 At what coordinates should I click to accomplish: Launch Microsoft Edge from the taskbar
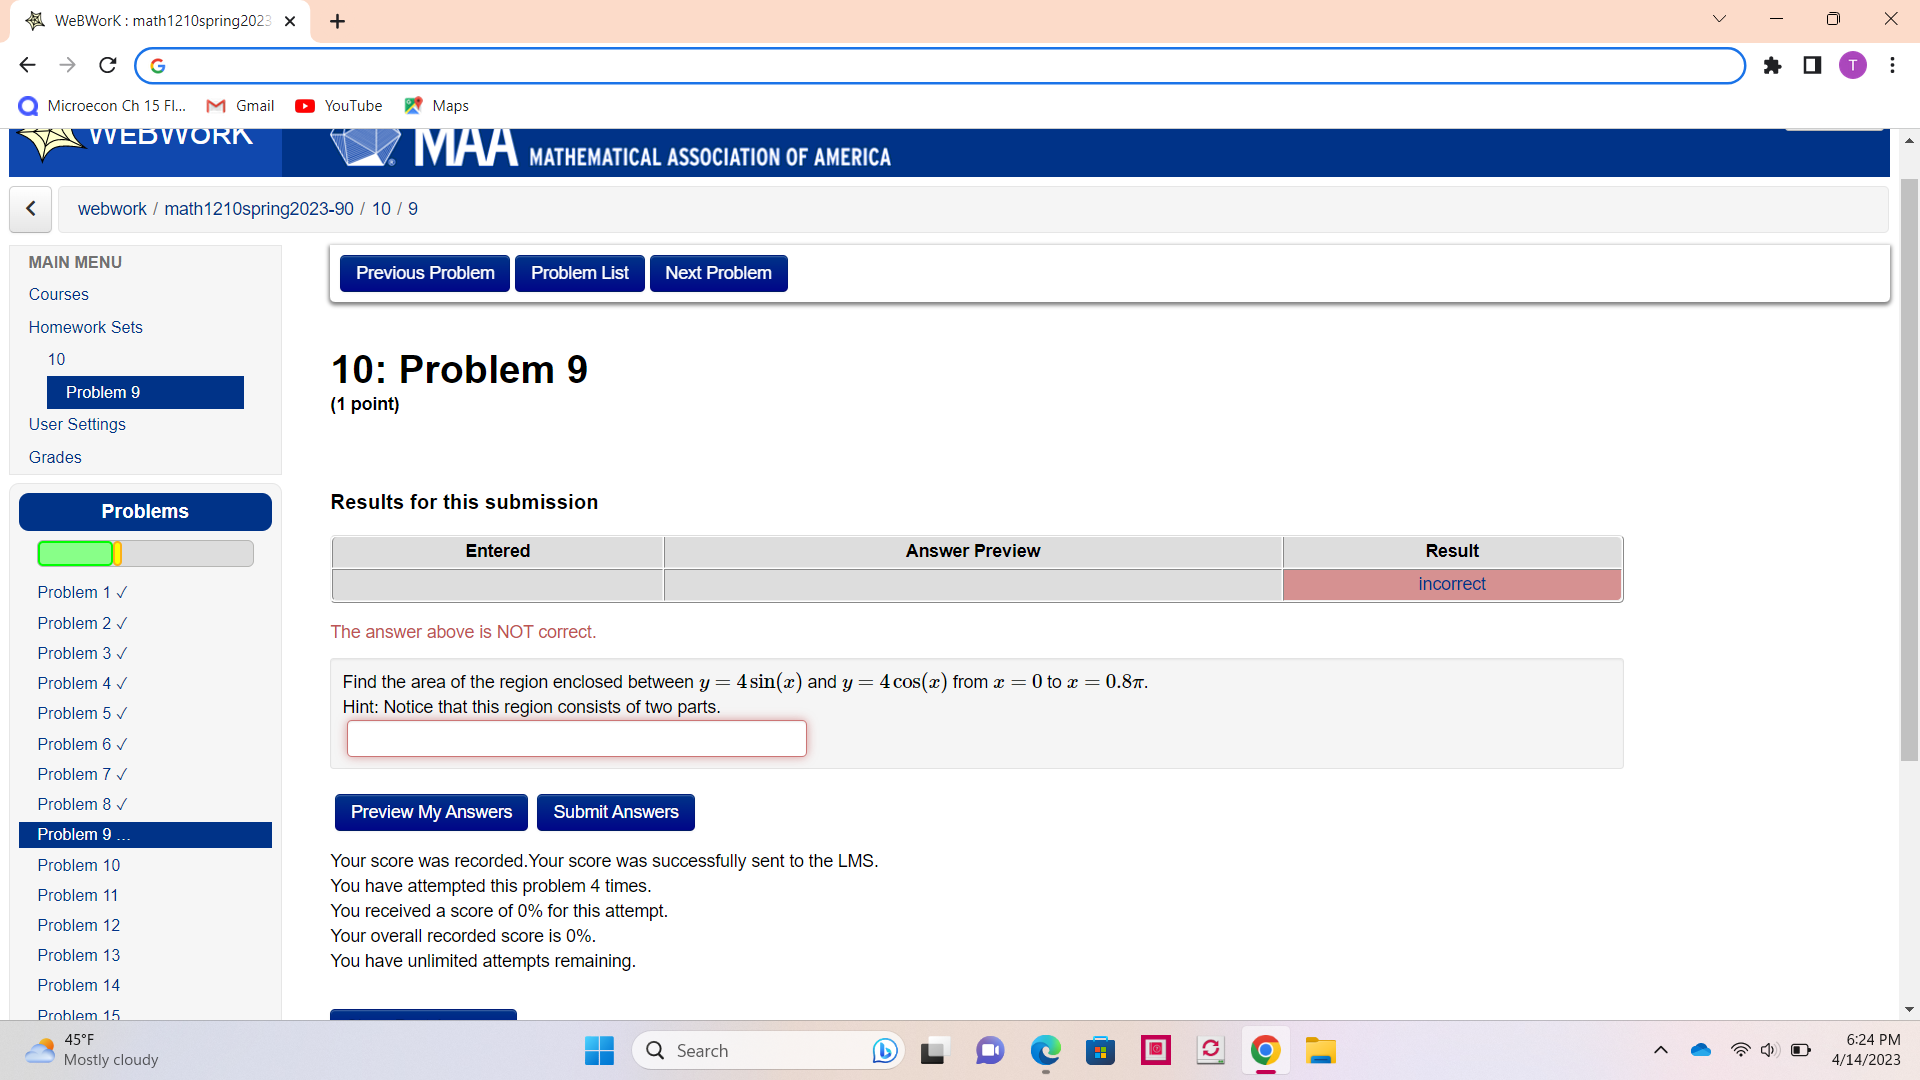click(x=1045, y=1051)
